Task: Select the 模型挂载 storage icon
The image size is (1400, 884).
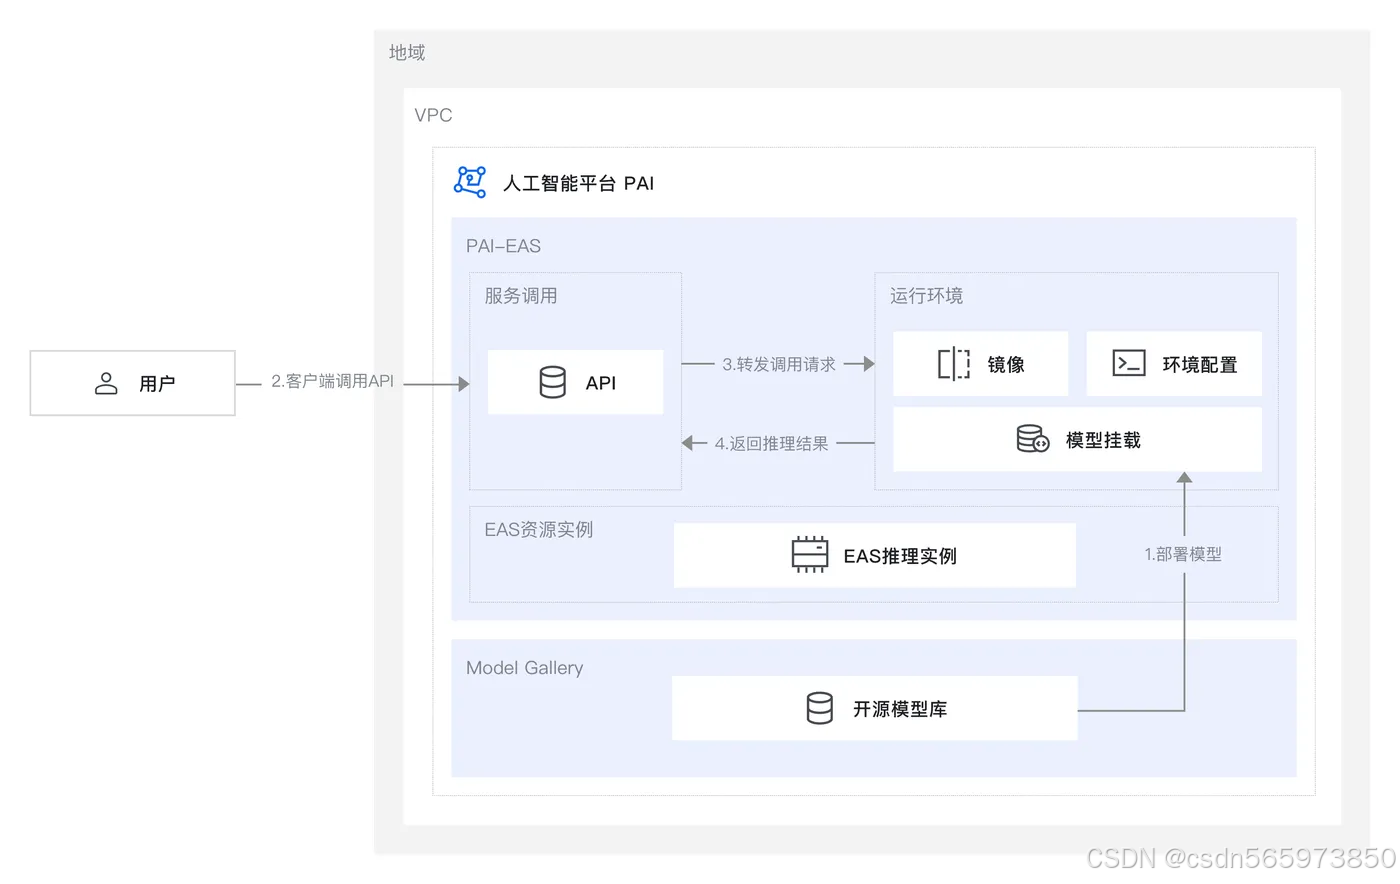Action: (x=1032, y=438)
